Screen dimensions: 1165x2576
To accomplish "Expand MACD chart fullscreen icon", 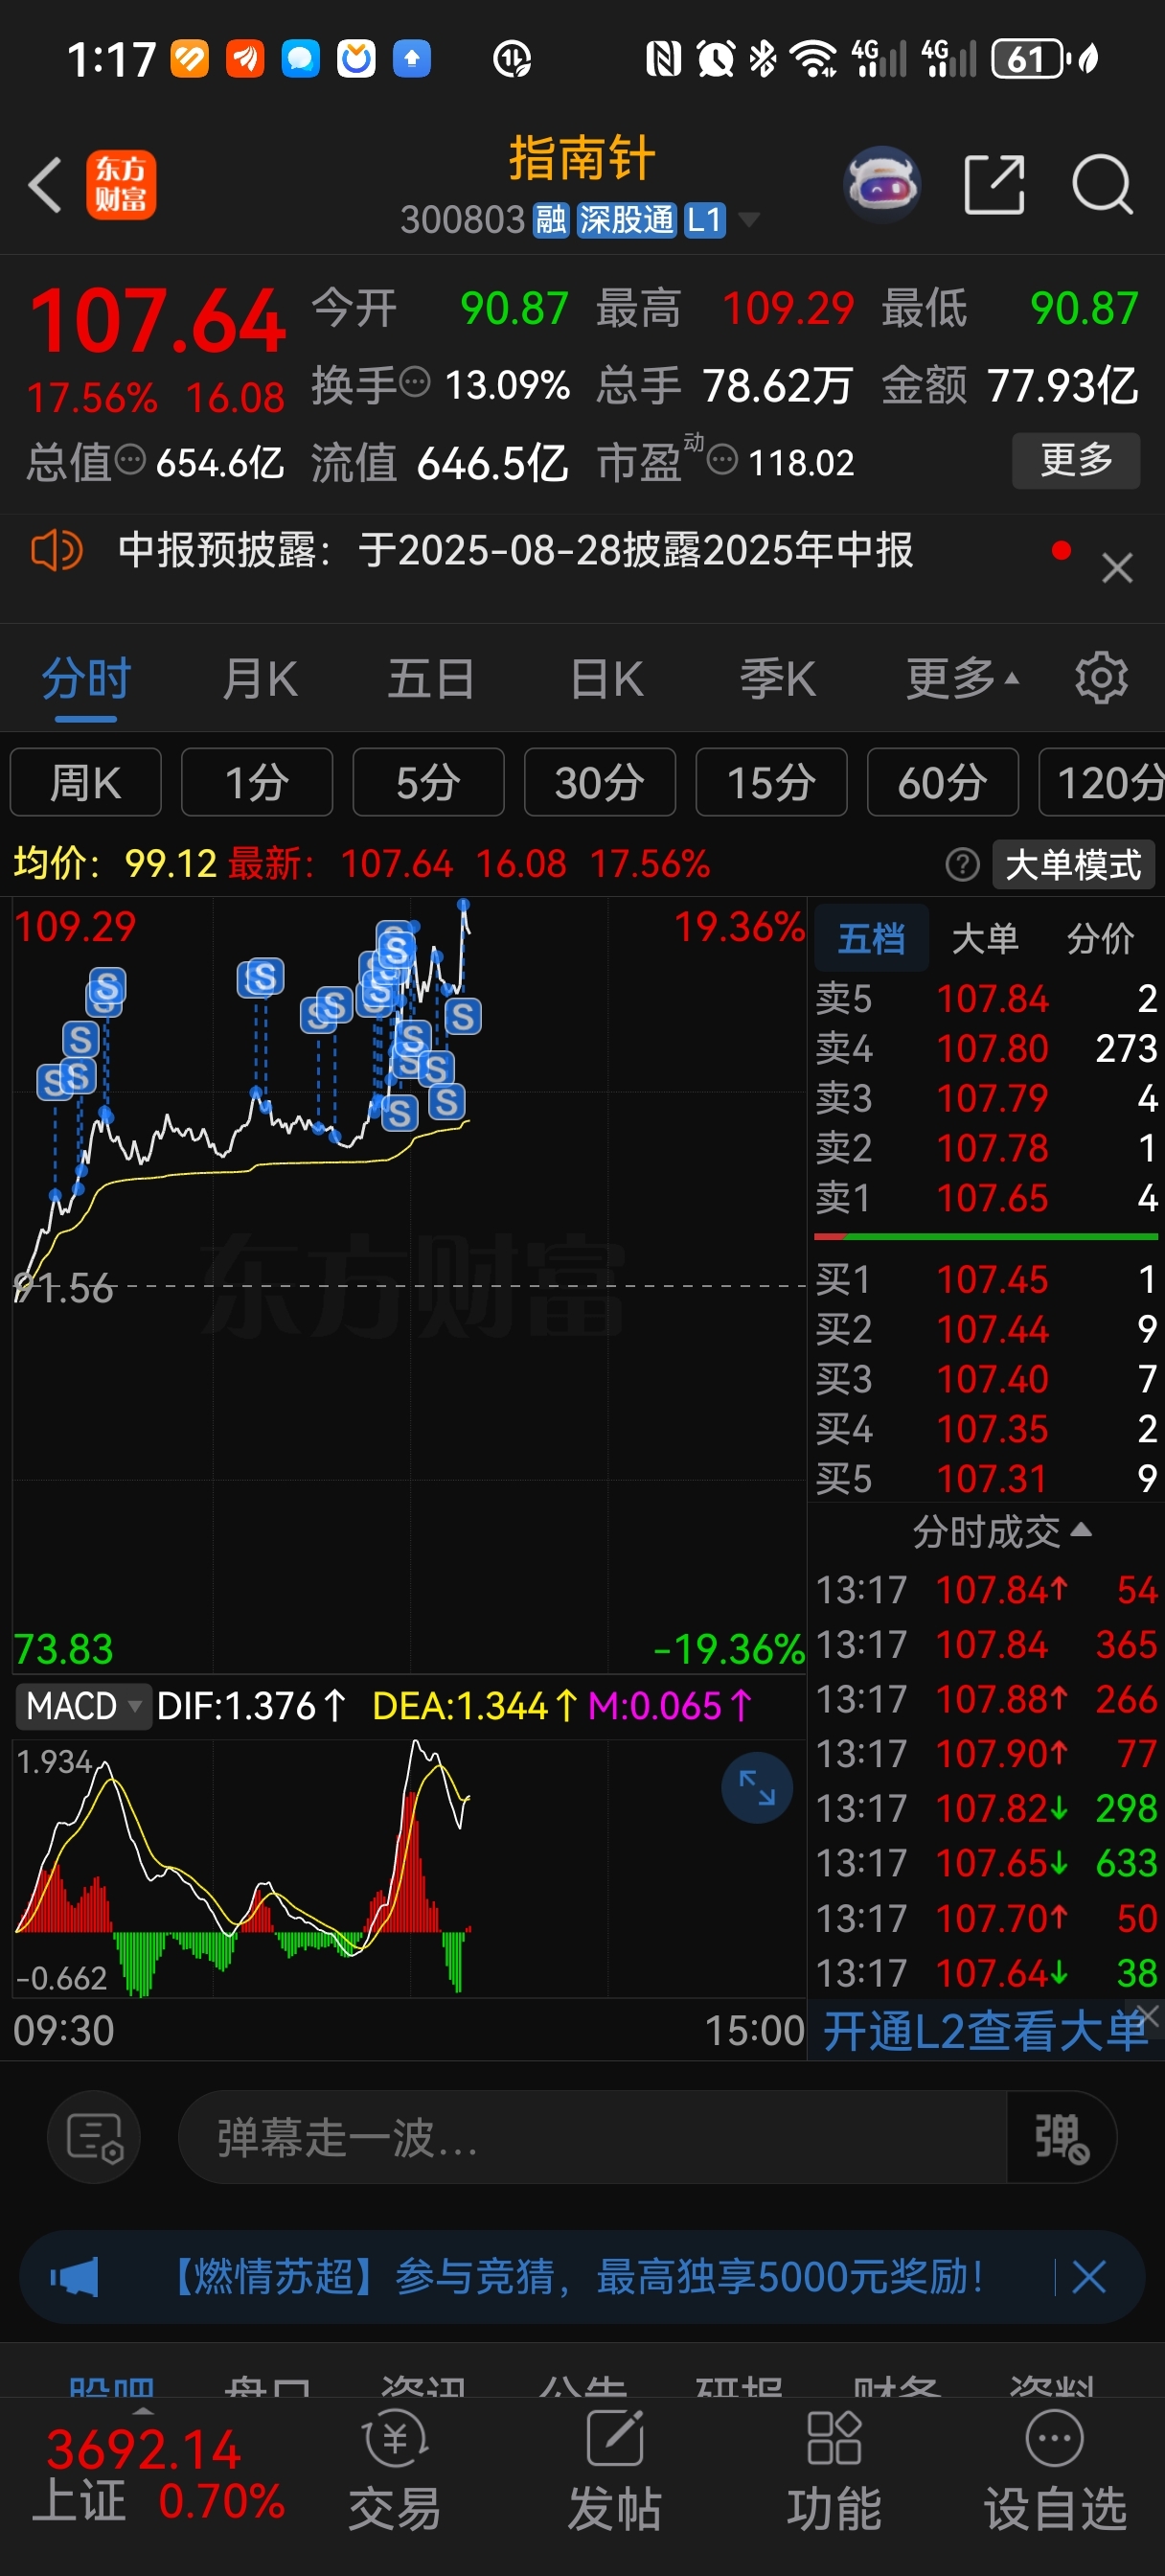I will (757, 1787).
